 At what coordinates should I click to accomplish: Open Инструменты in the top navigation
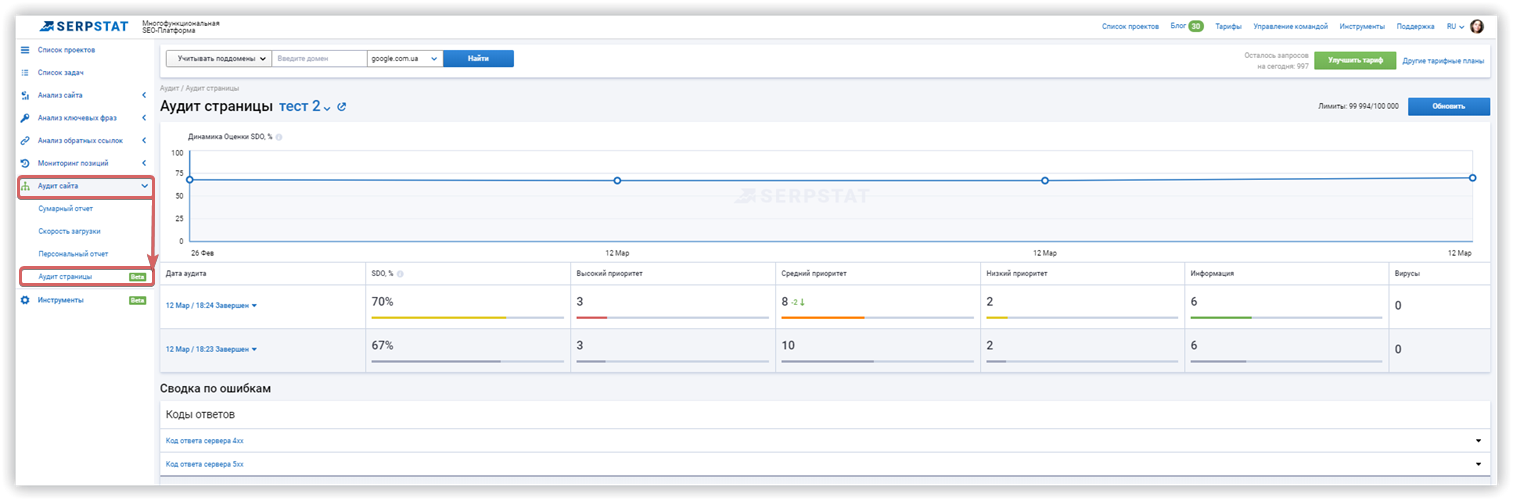point(1362,27)
